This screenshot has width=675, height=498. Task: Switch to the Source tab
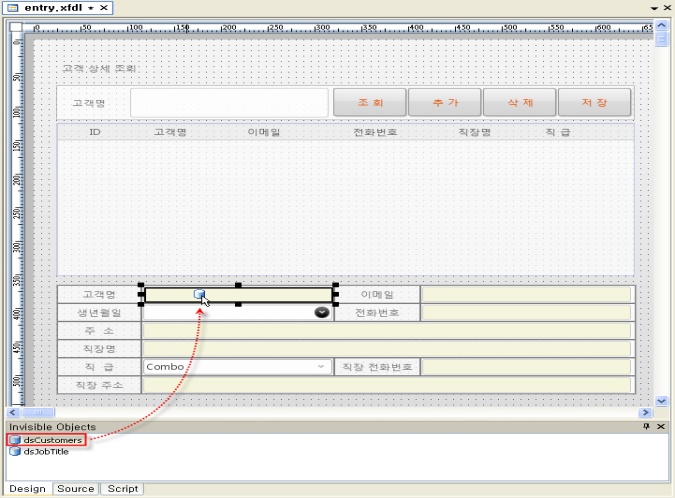pos(75,489)
